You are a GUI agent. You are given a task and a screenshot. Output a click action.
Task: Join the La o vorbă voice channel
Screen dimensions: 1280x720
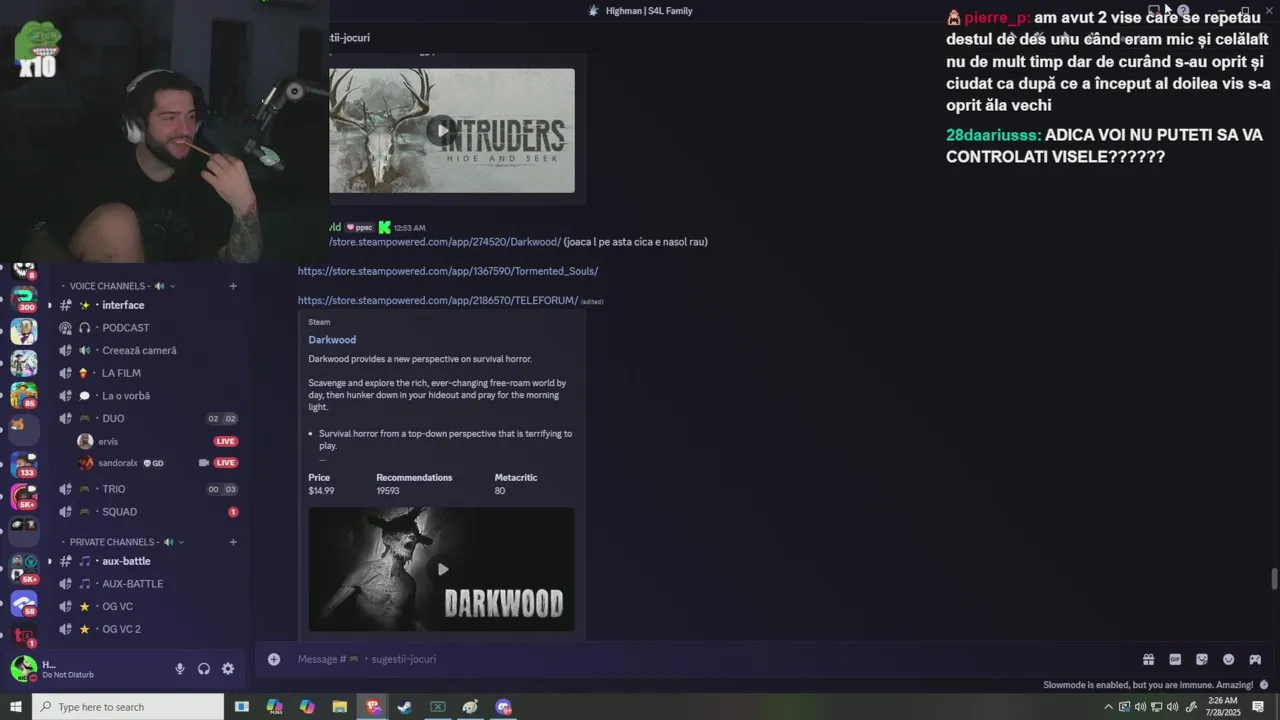click(148, 396)
